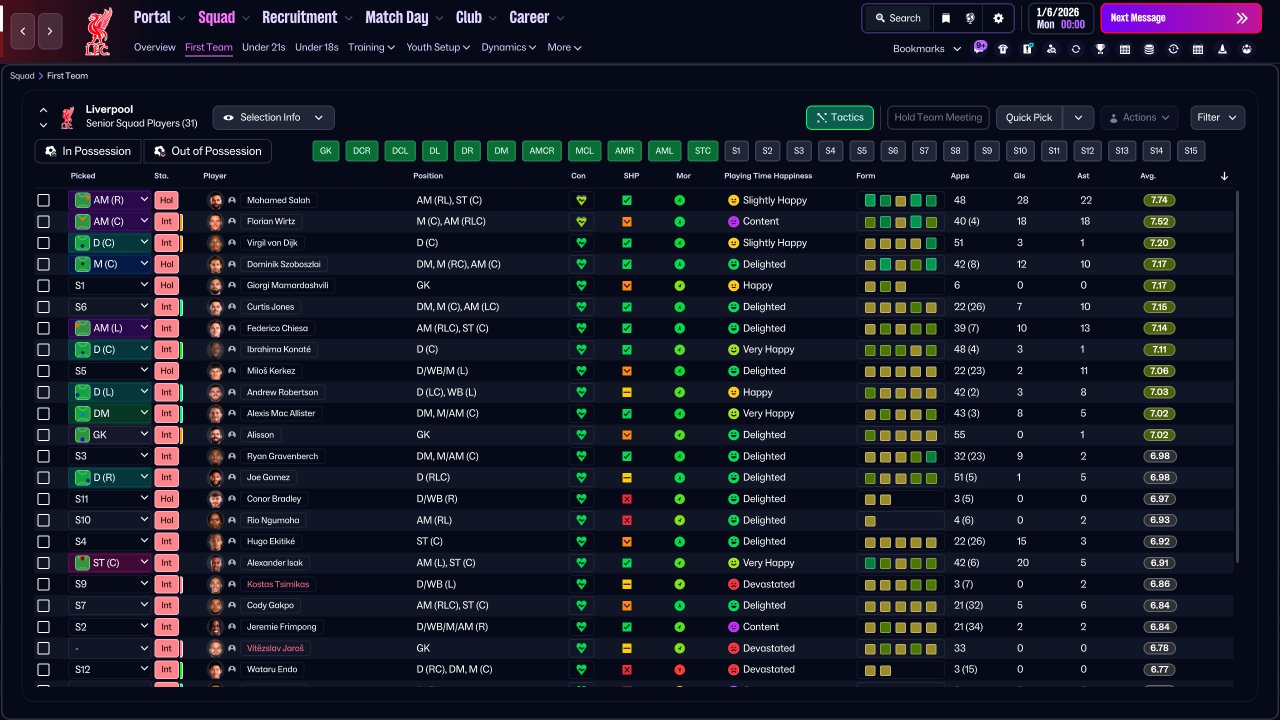Image resolution: width=1280 pixels, height=720 pixels.
Task: Tick the checkbox for Mohamed Salah
Action: pyautogui.click(x=43, y=200)
